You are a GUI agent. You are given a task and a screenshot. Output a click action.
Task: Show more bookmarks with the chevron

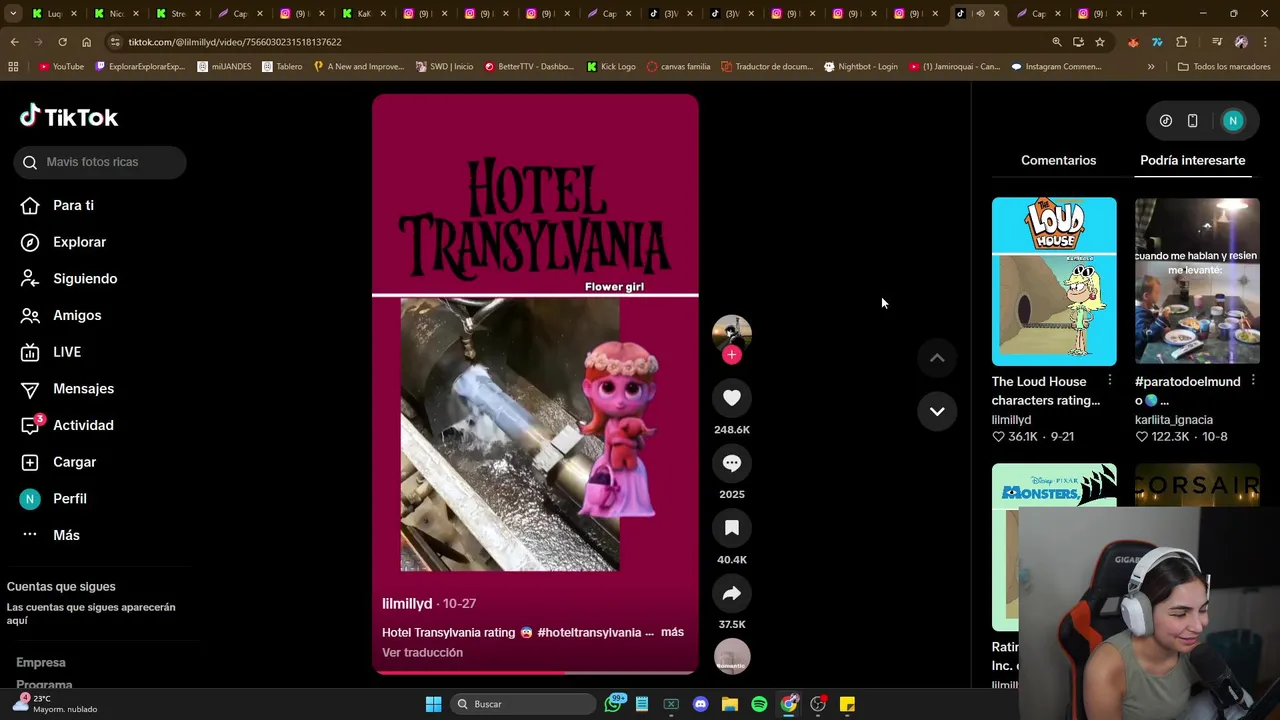(x=1151, y=66)
